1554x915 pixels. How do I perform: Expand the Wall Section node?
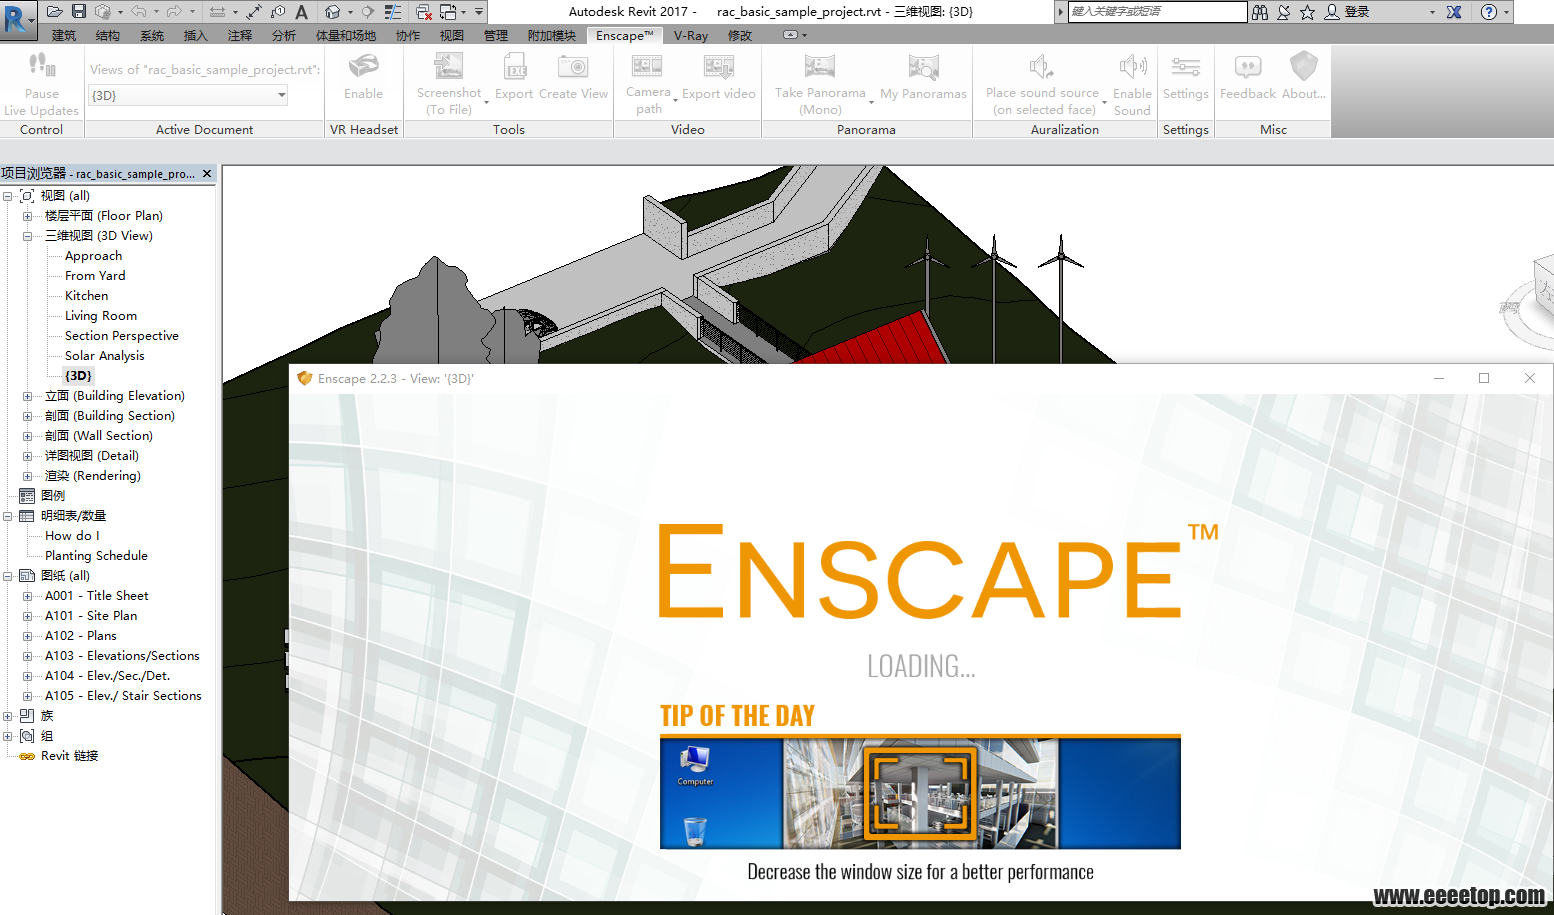[28, 436]
